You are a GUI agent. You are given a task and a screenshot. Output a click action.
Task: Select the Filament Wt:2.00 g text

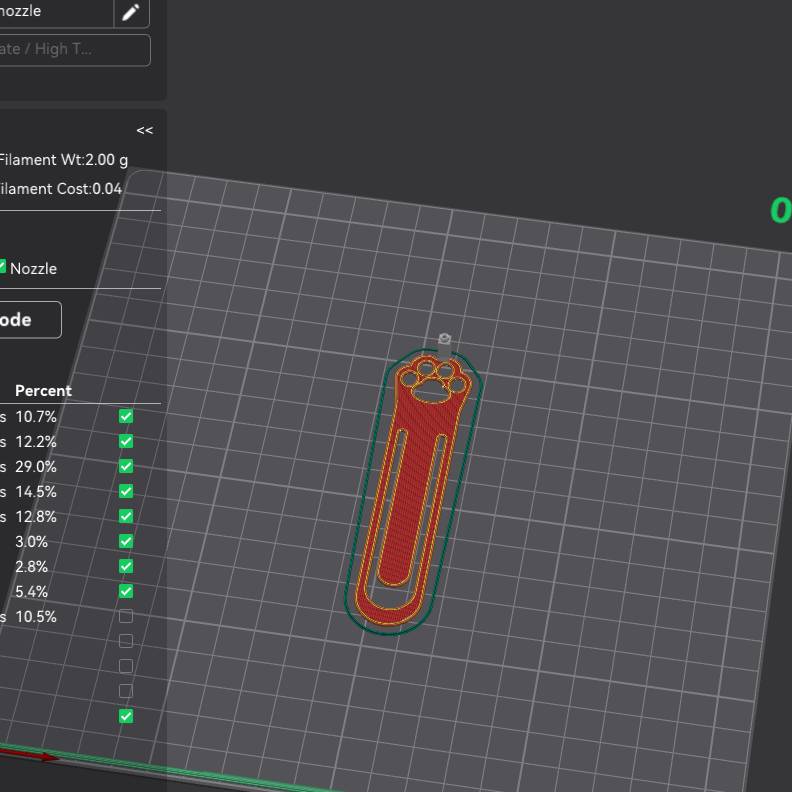pyautogui.click(x=63, y=160)
